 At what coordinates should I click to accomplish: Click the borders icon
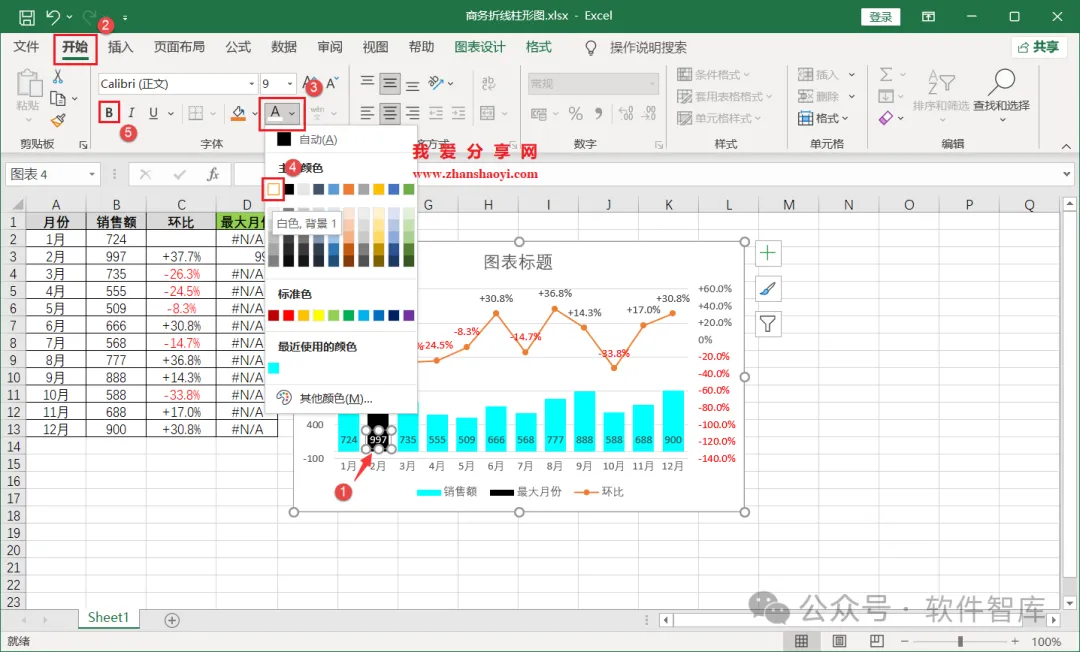point(196,113)
